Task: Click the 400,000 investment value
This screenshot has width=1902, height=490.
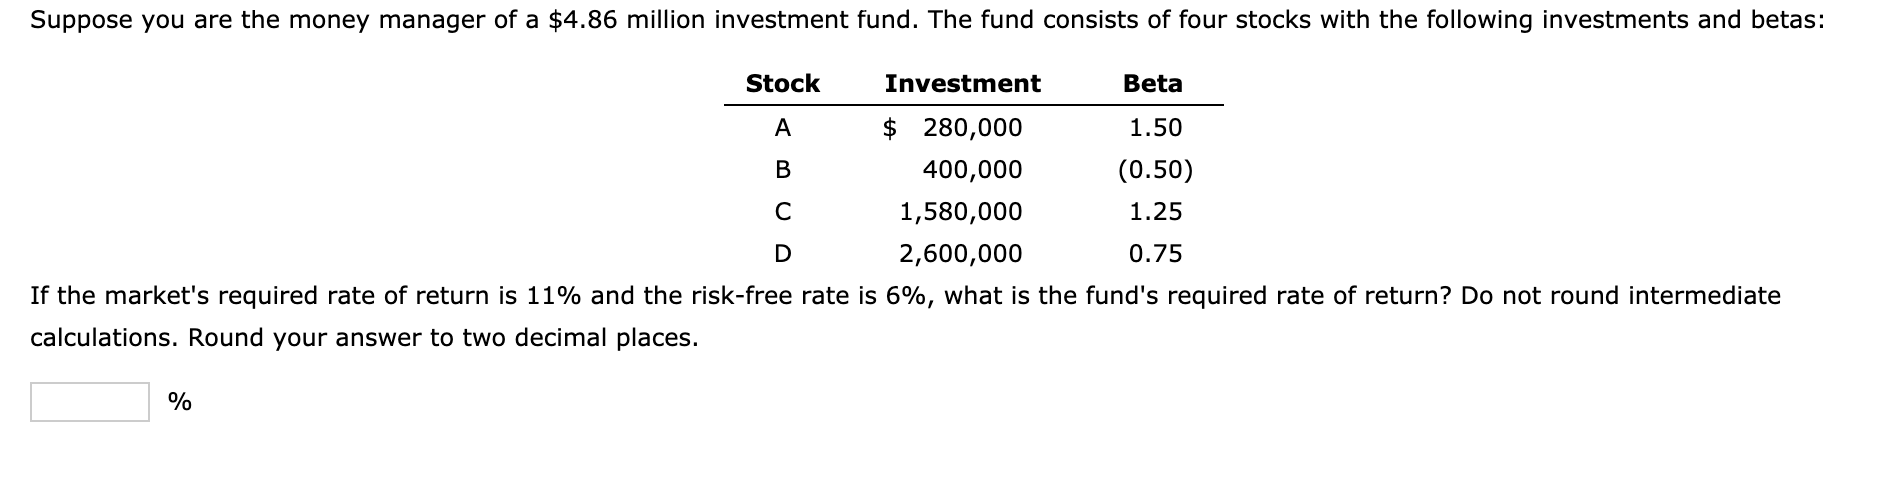Action: tap(971, 170)
